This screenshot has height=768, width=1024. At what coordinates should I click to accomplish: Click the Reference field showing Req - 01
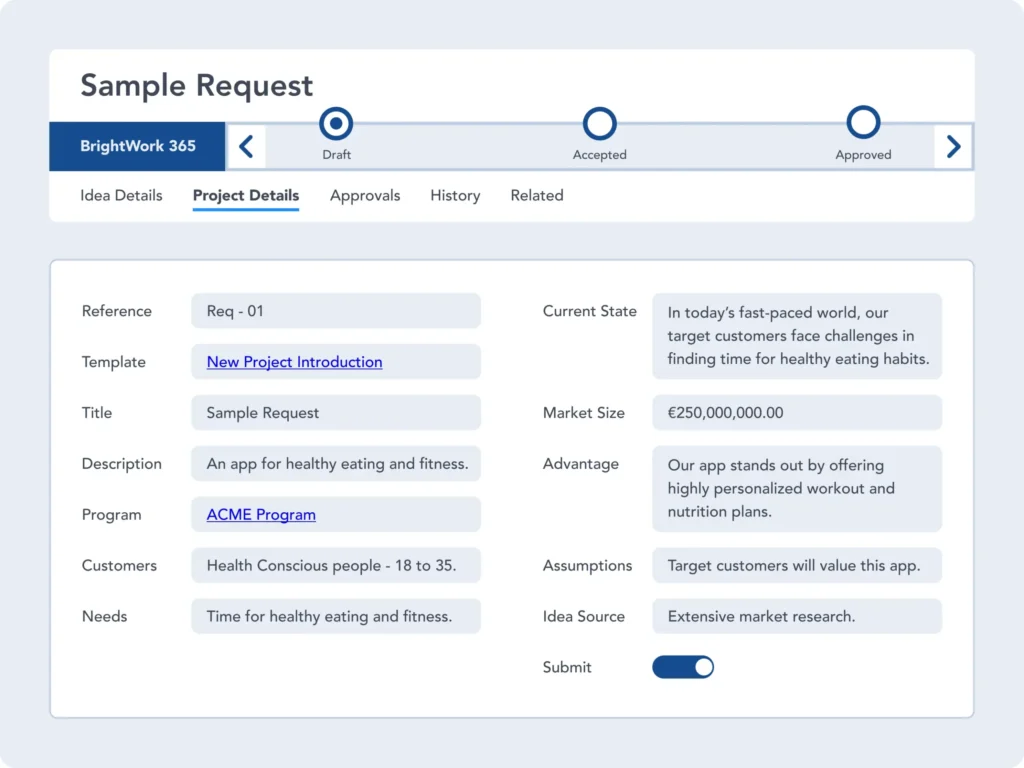[x=335, y=311]
